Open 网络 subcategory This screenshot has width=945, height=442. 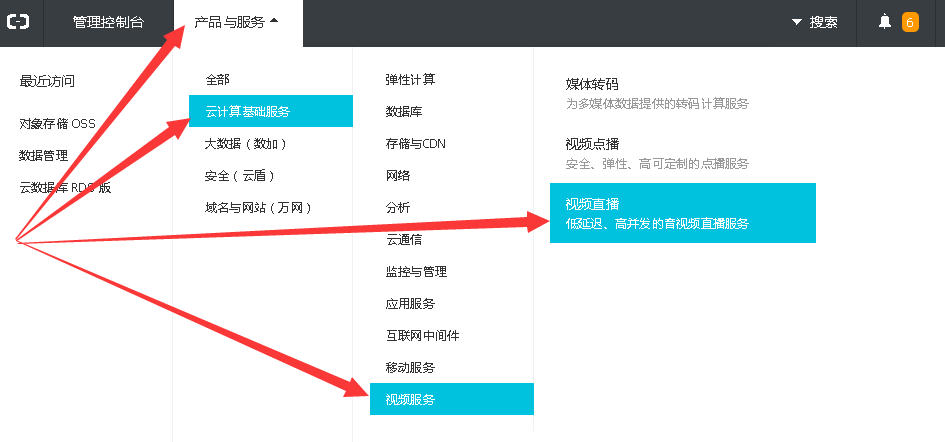398,175
